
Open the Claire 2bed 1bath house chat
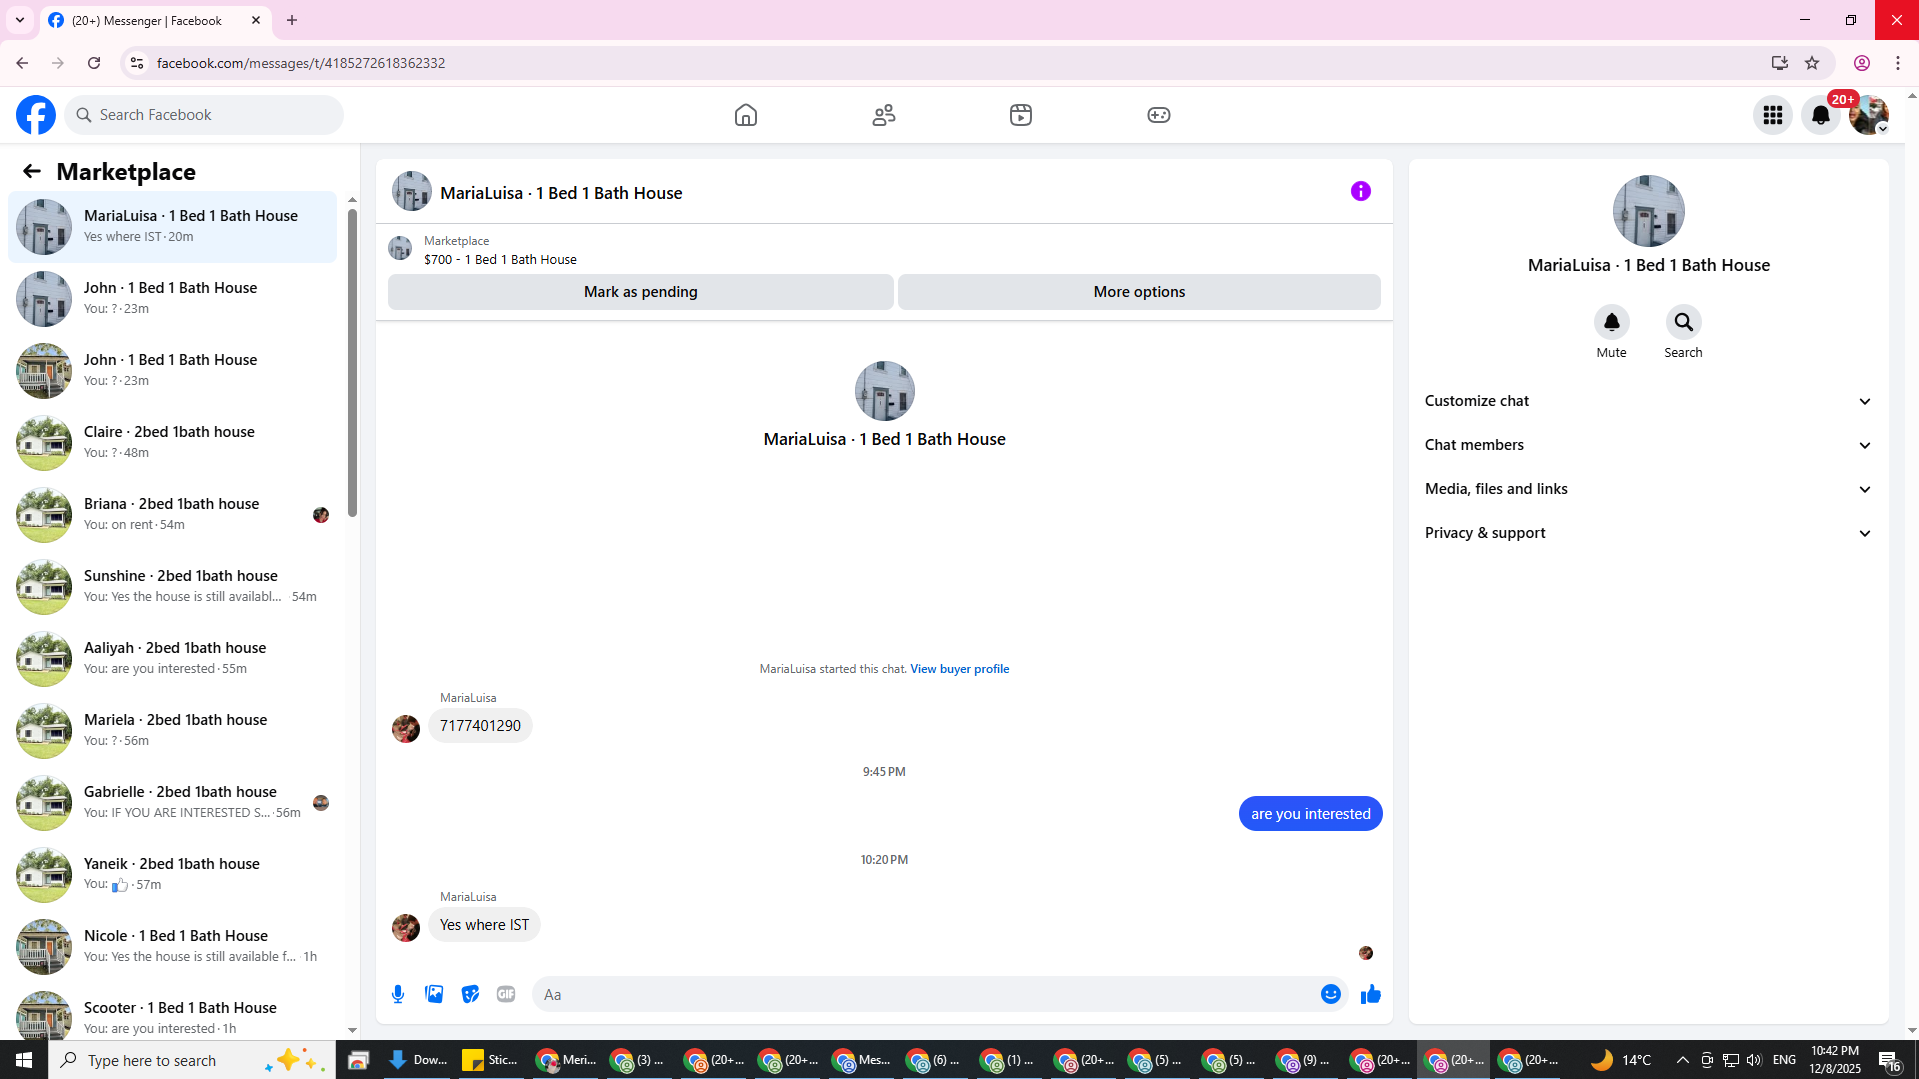point(173,443)
